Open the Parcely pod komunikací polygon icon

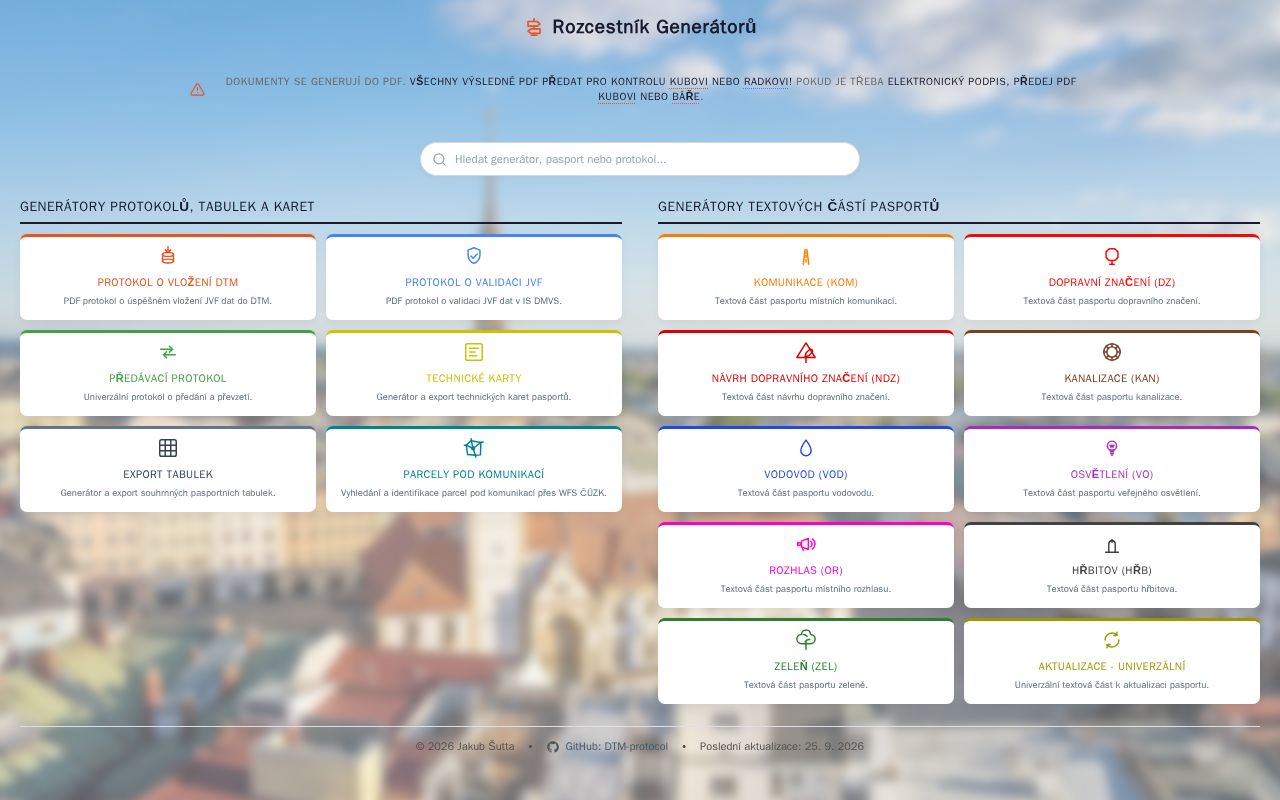coord(474,448)
